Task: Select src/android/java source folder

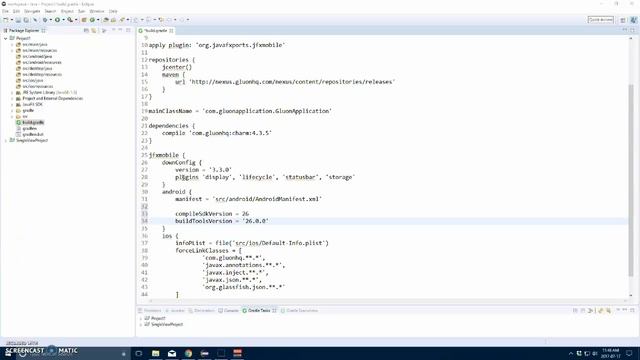Action: 37,56
